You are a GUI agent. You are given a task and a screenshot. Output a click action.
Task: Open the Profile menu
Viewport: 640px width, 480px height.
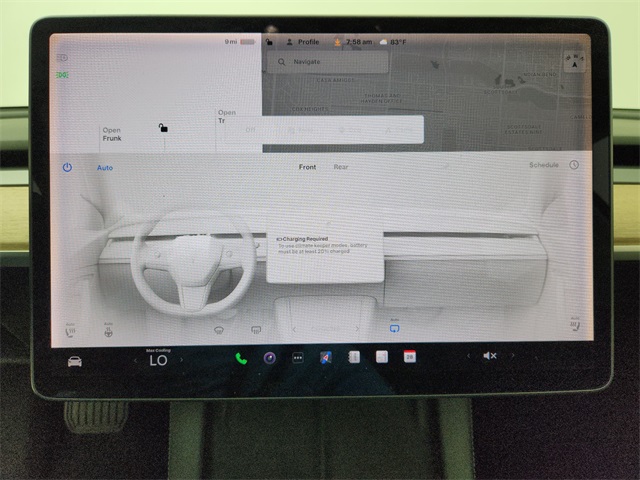point(303,42)
